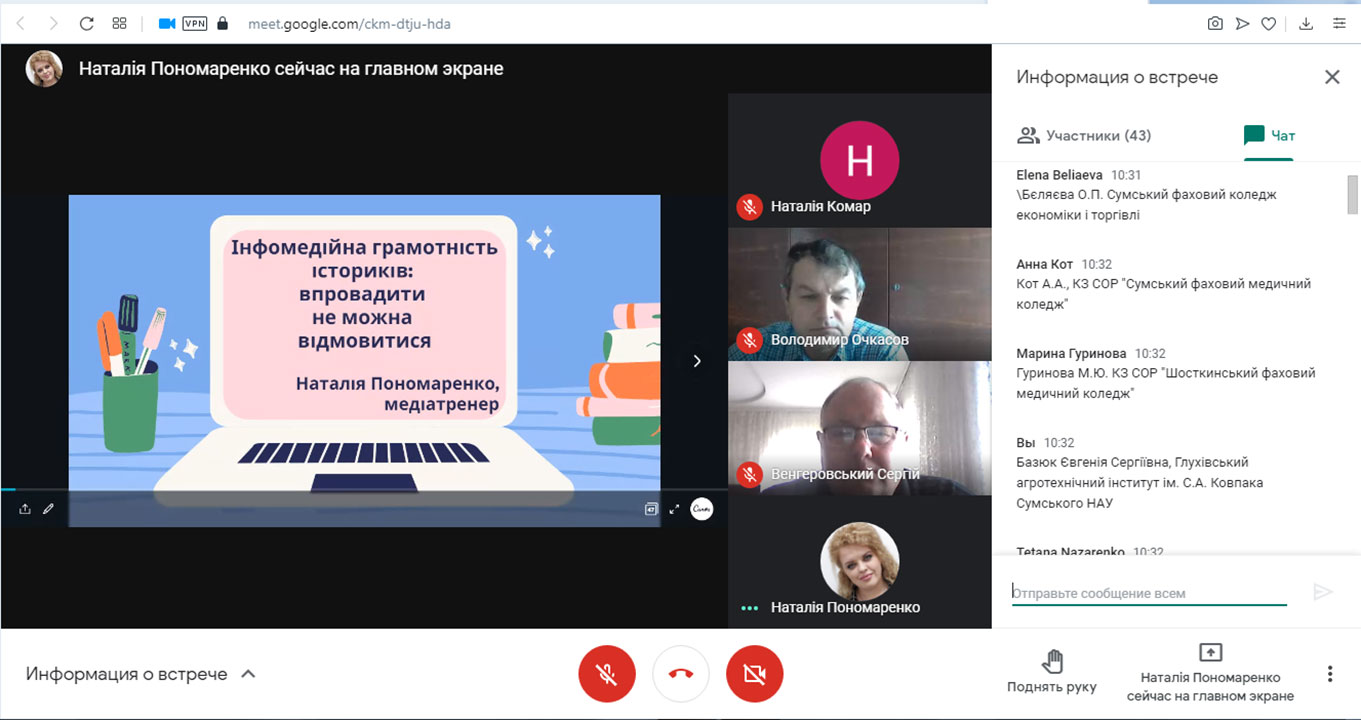Image resolution: width=1361 pixels, height=720 pixels.
Task: Switch to the Чат tab
Action: 1269,135
